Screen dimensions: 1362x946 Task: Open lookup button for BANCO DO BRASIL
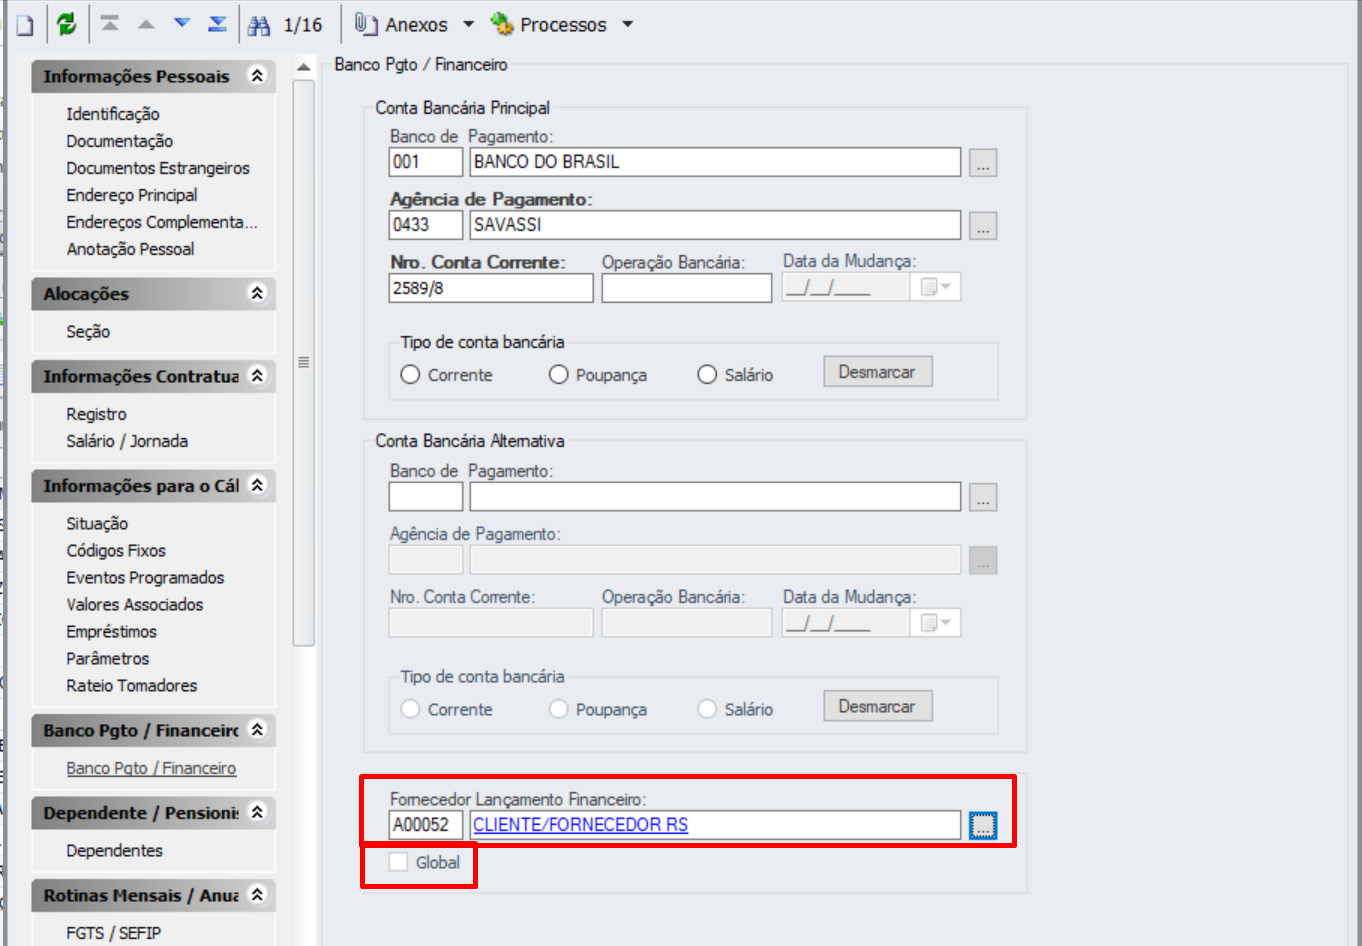click(x=983, y=163)
